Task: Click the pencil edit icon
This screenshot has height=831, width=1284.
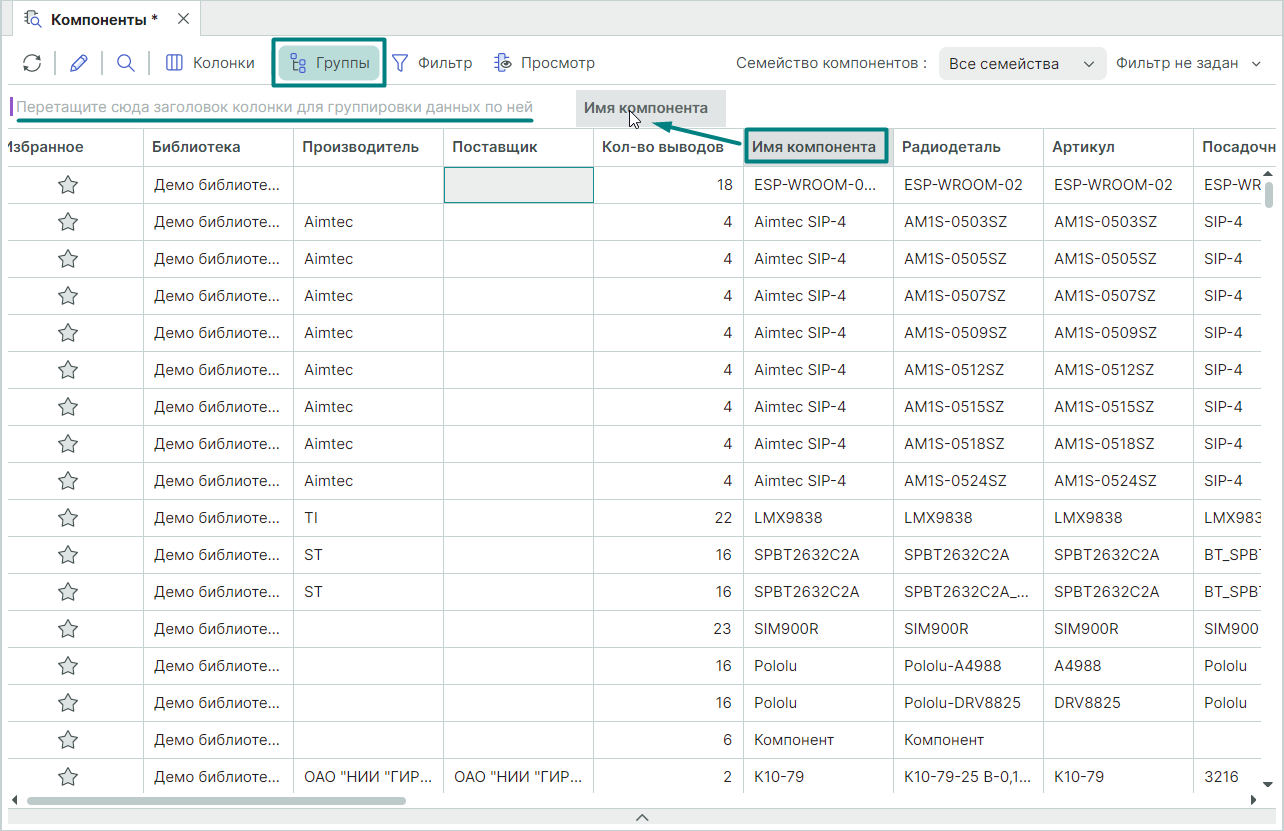Action: (79, 63)
